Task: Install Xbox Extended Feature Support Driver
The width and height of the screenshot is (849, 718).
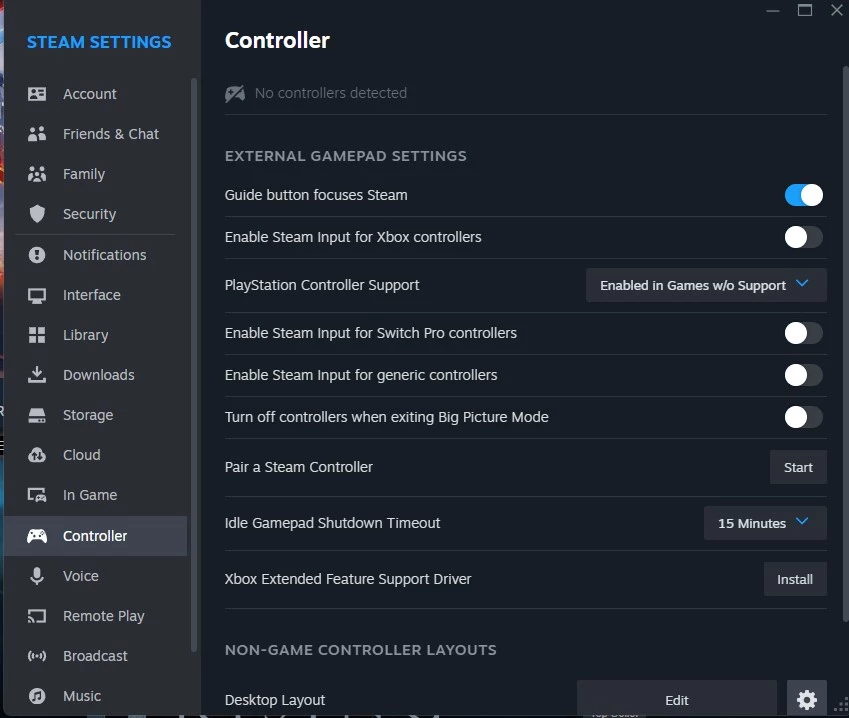Action: (x=795, y=579)
